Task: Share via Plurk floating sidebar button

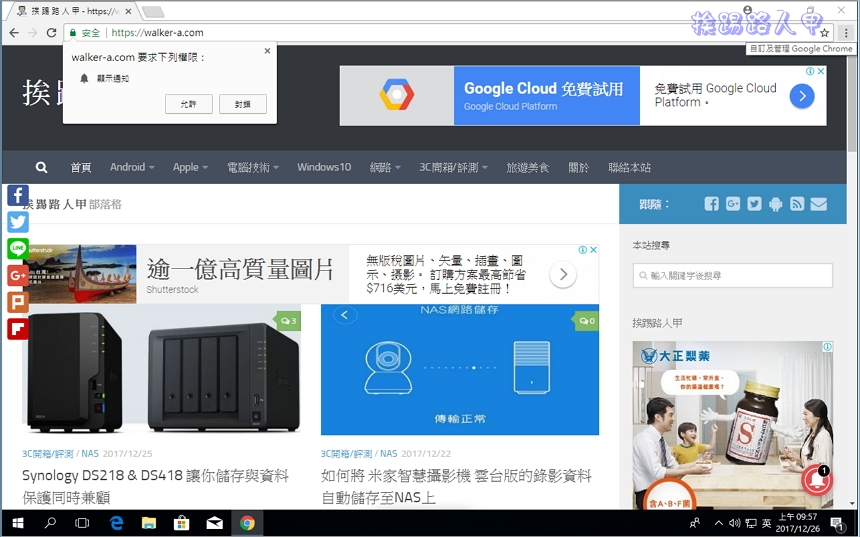Action: coord(18,302)
